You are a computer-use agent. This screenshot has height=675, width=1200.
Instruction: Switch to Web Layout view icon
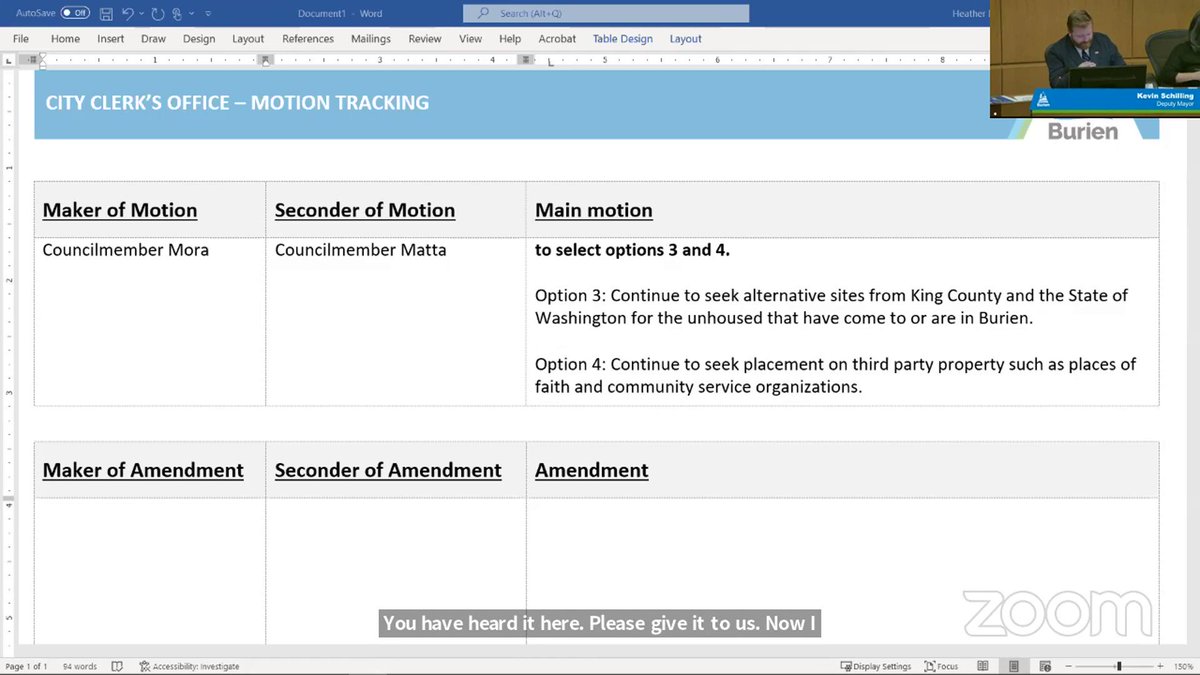[1045, 666]
